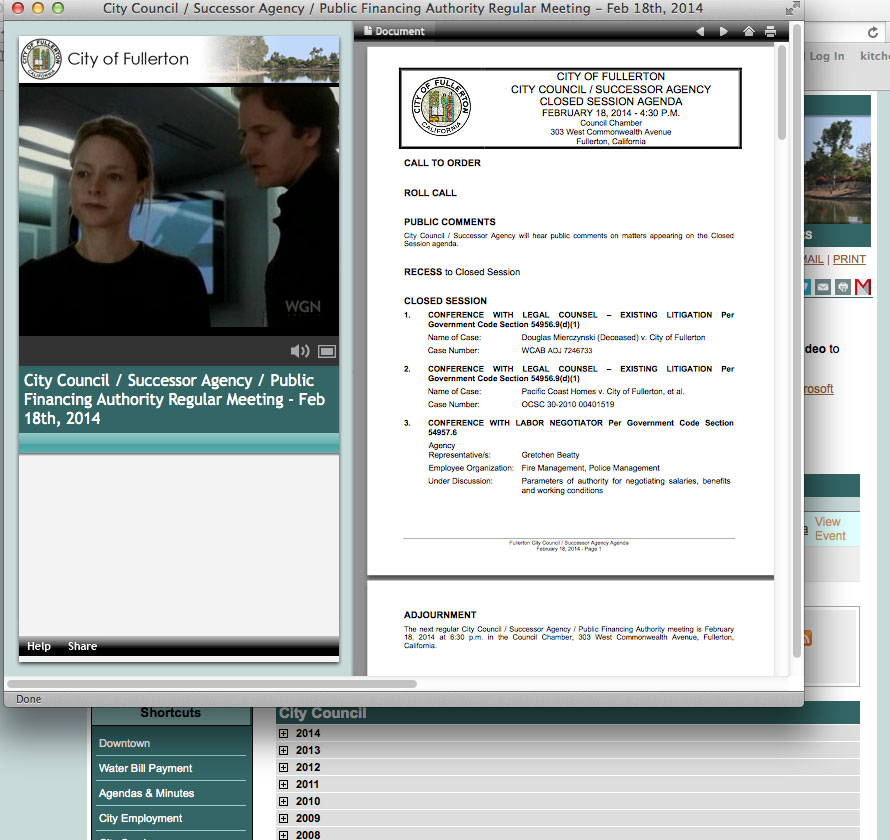890x840 pixels.
Task: Mute the video with the speaker icon
Action: [x=299, y=351]
